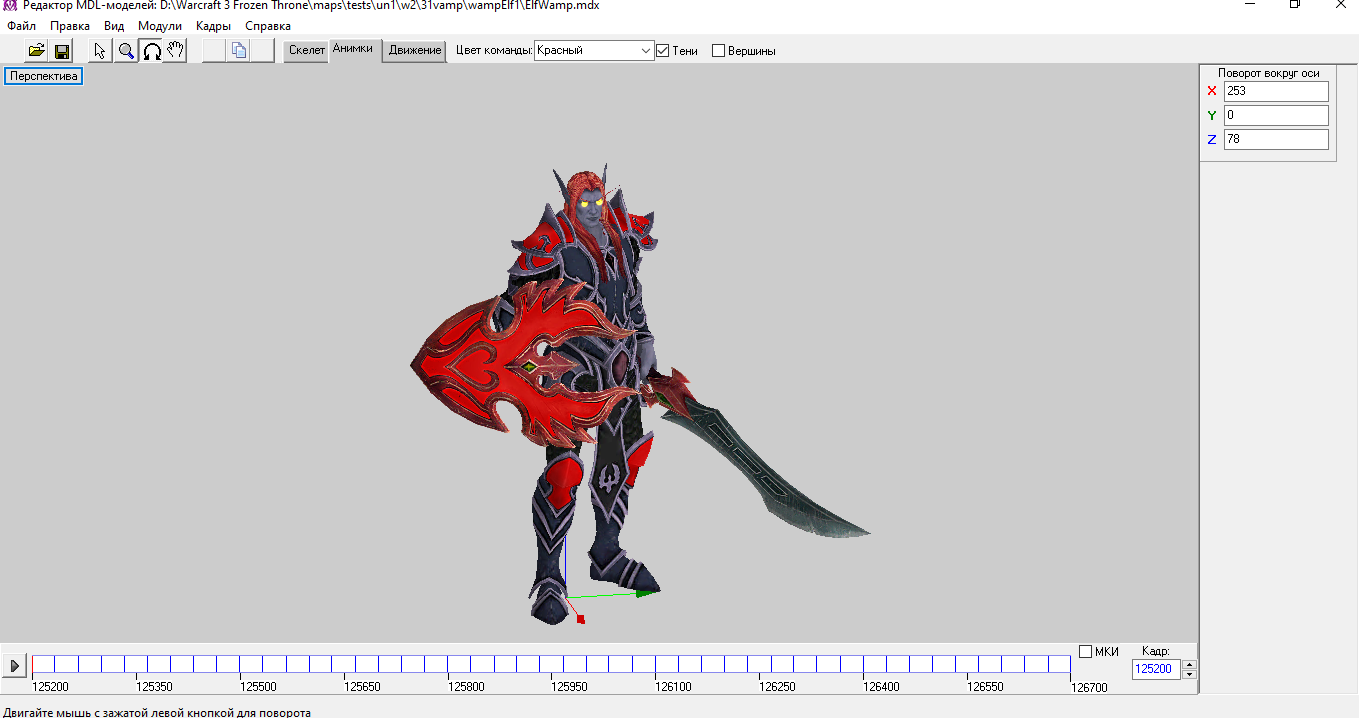Enable the Вершины vertices checkbox
The width and height of the screenshot is (1359, 718).
pyautogui.click(x=718, y=51)
